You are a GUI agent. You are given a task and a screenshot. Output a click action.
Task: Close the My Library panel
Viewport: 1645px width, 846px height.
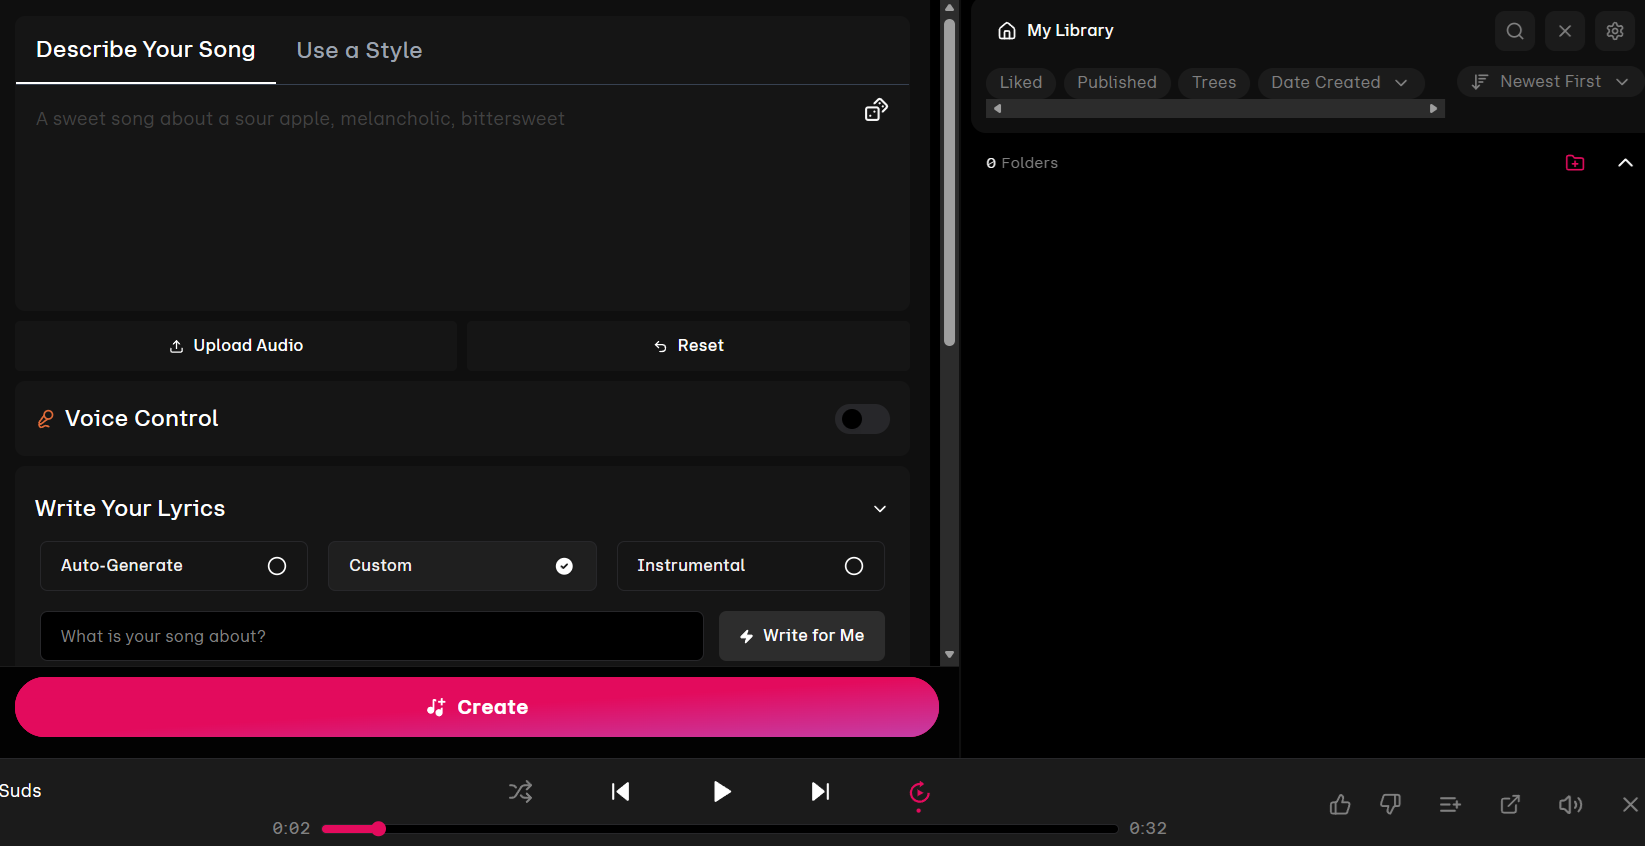click(x=1565, y=31)
